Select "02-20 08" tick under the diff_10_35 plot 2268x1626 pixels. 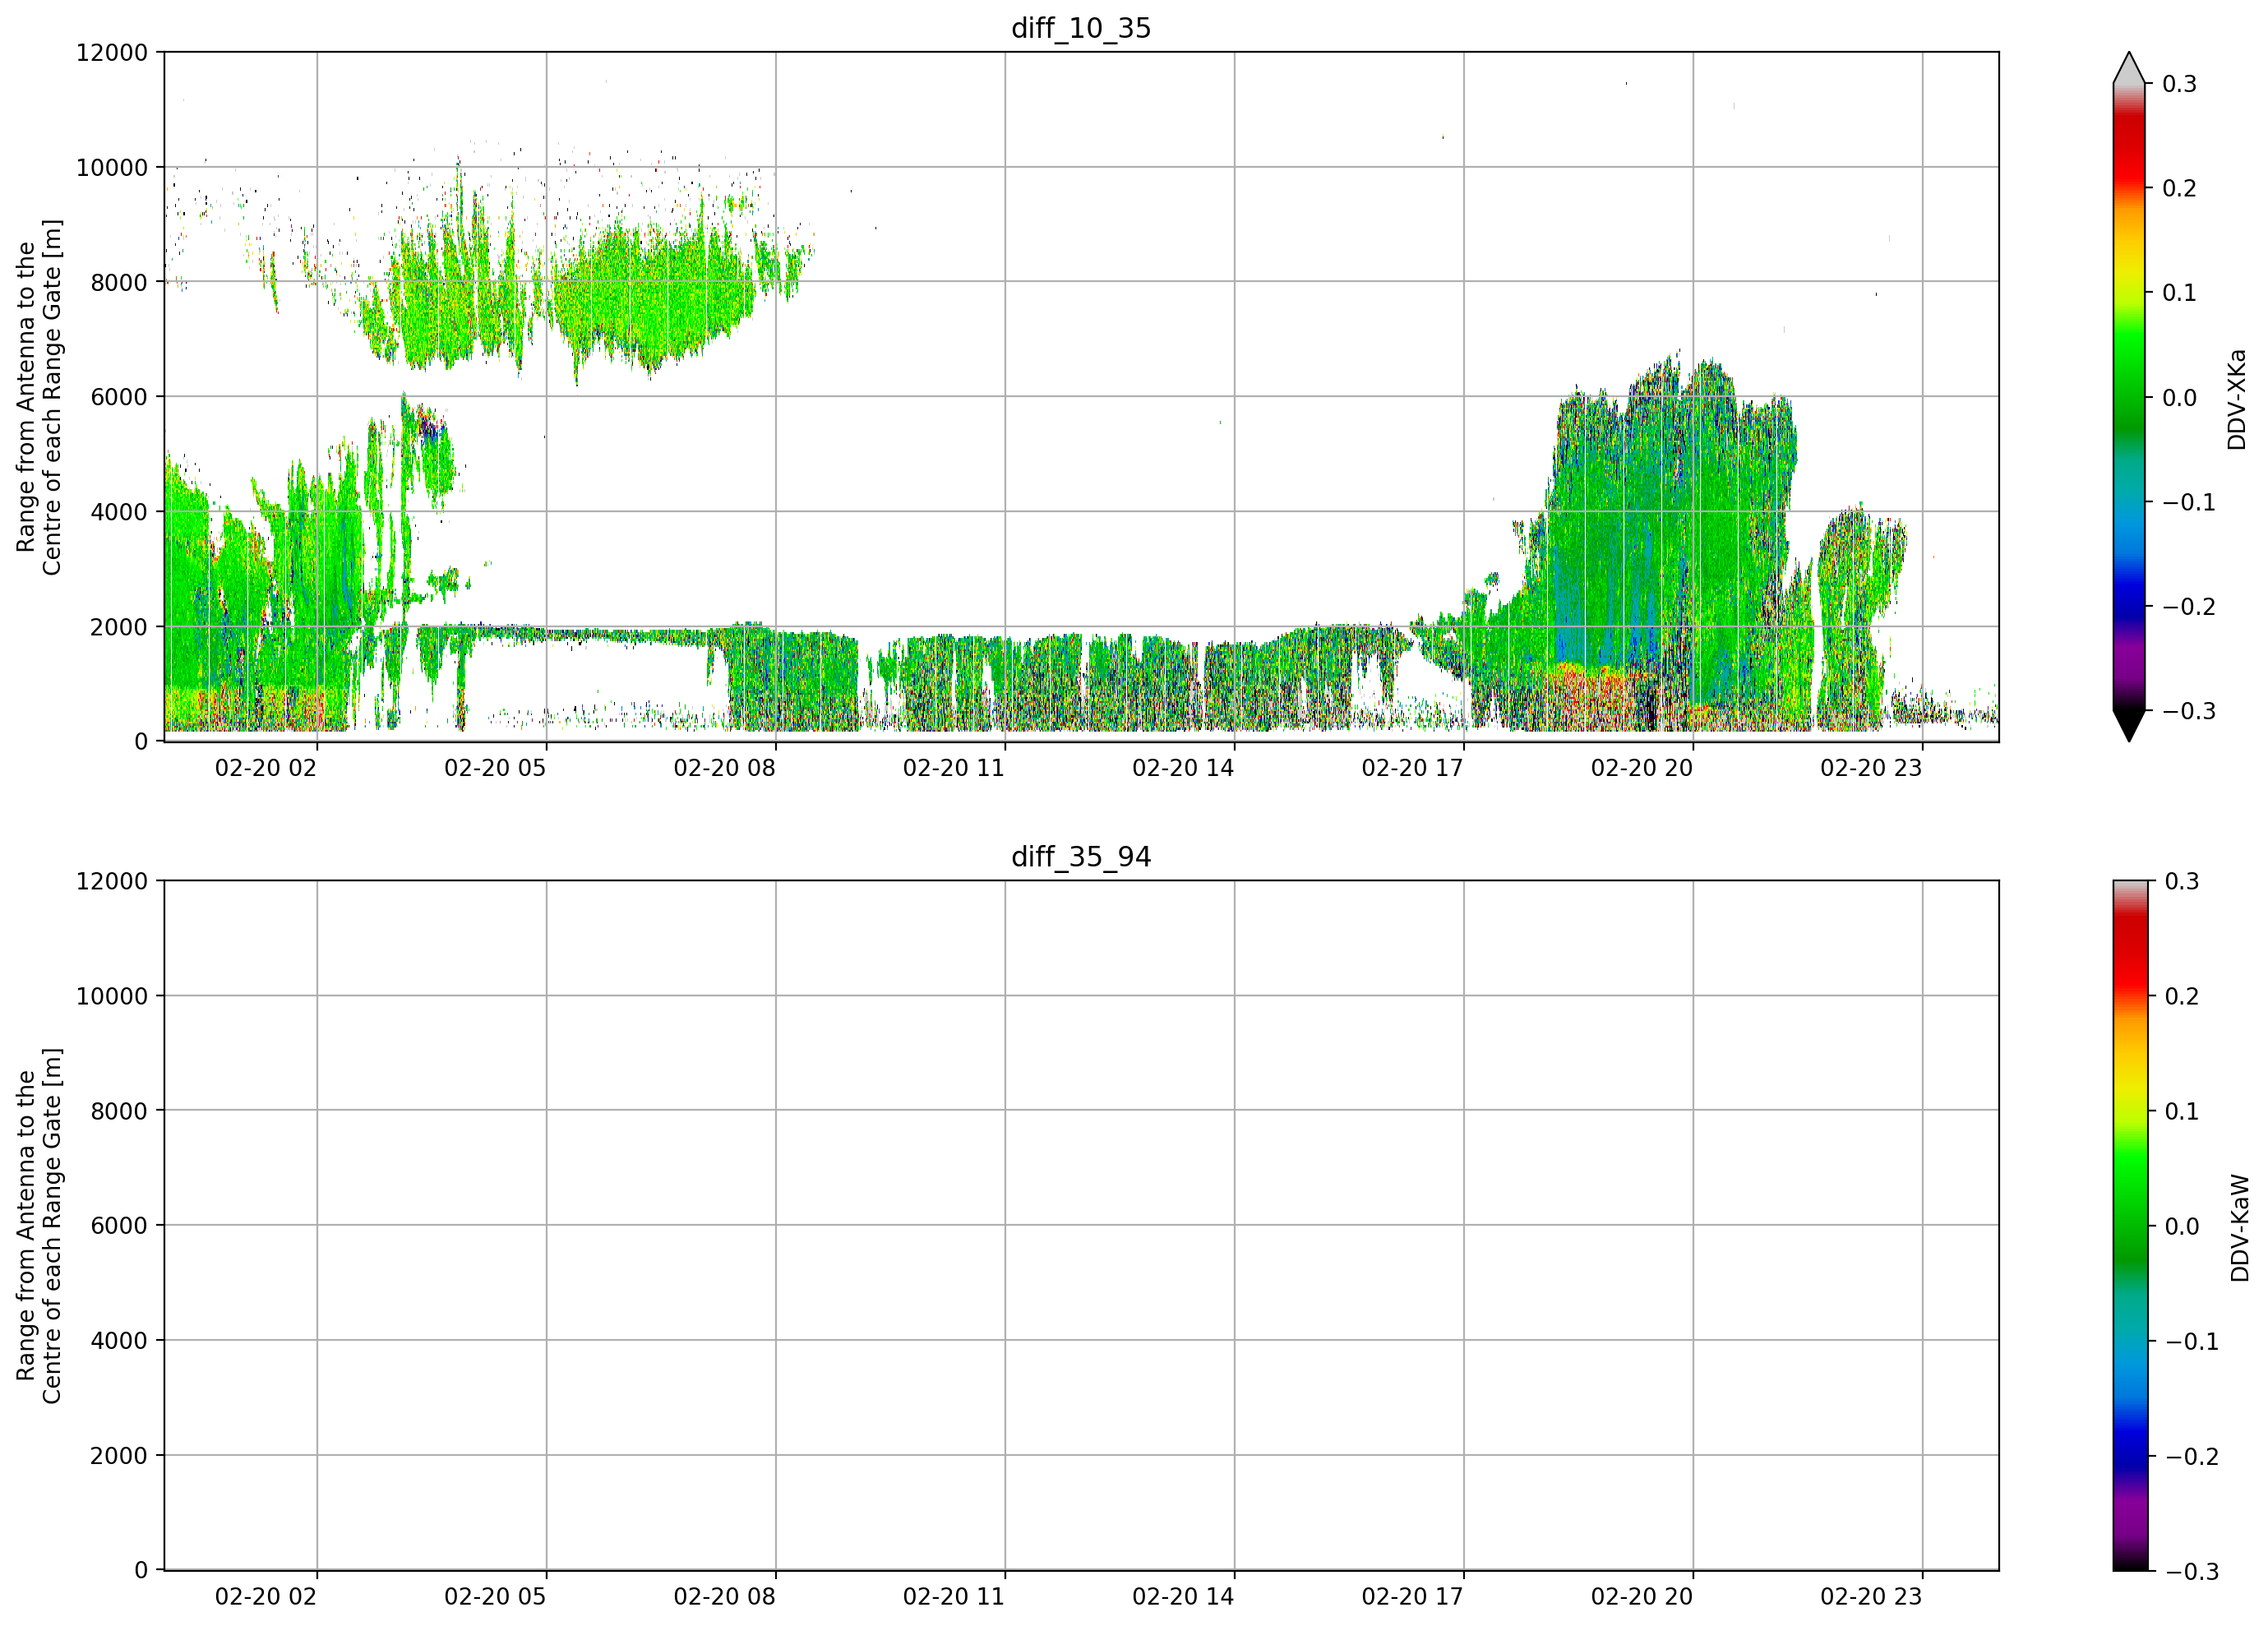[725, 768]
